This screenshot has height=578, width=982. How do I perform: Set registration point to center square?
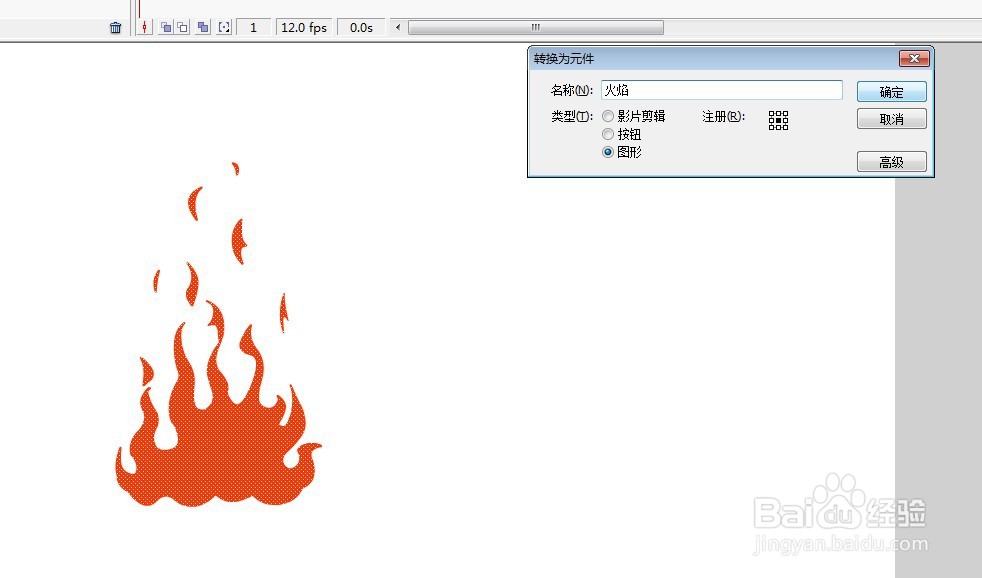[x=779, y=120]
